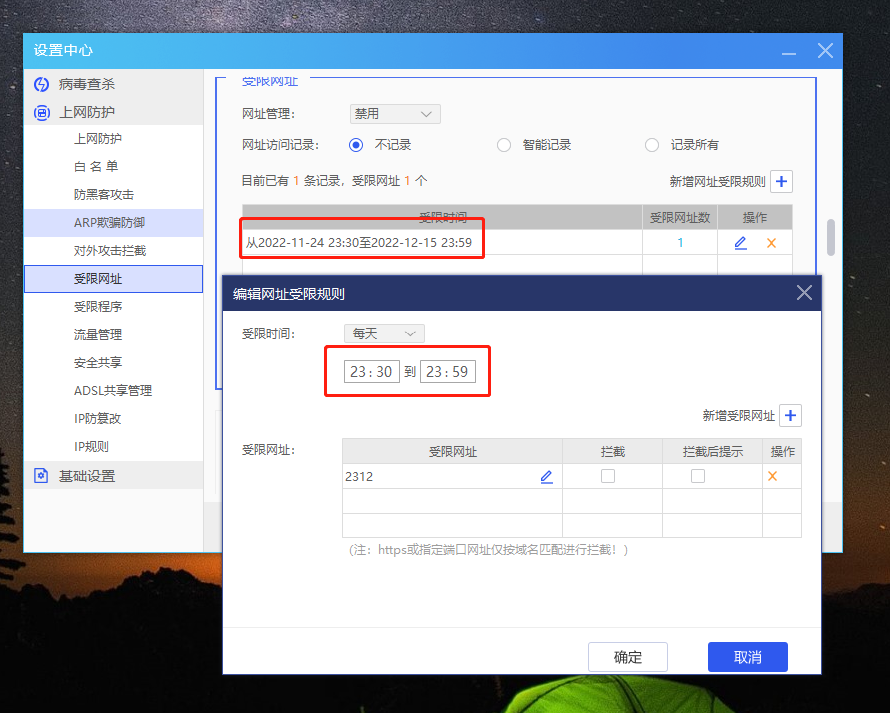Click the plus icon beside 新增受限网址
Viewport: 890px width, 713px height.
[x=790, y=416]
